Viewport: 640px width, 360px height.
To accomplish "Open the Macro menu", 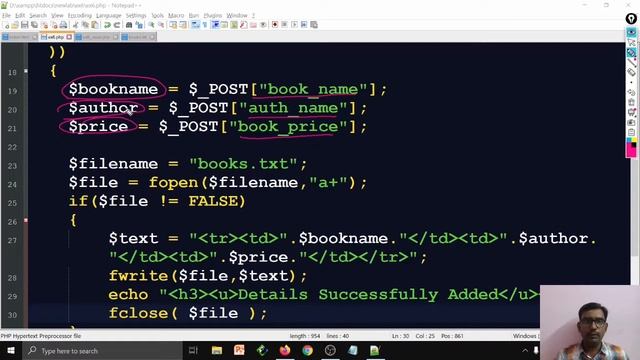I will pos(176,16).
